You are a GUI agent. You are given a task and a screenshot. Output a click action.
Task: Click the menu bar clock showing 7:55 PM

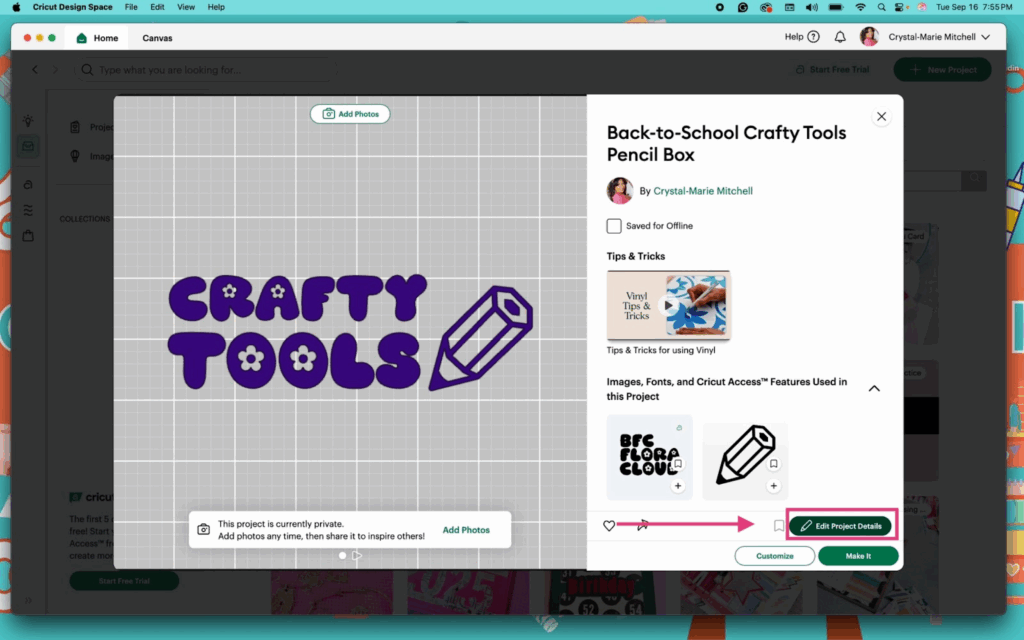click(x=974, y=7)
